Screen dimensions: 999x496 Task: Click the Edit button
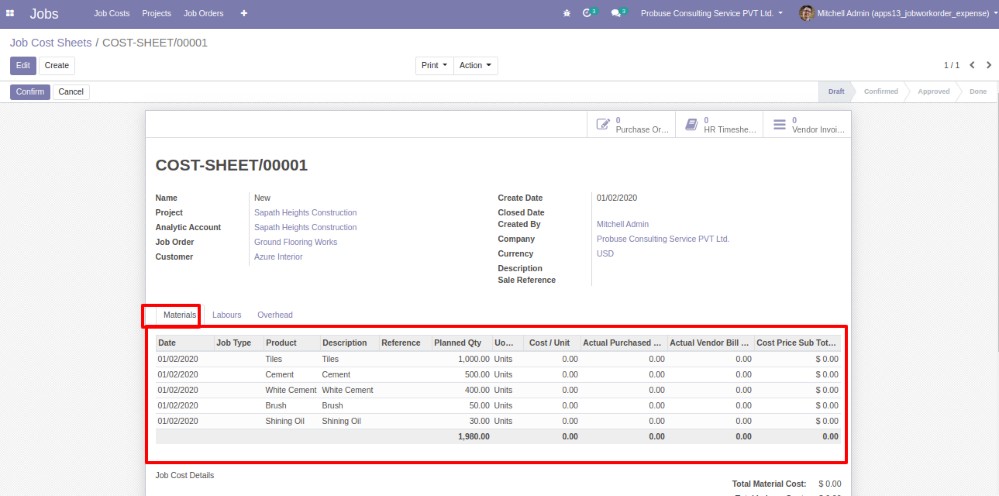[x=23, y=65]
